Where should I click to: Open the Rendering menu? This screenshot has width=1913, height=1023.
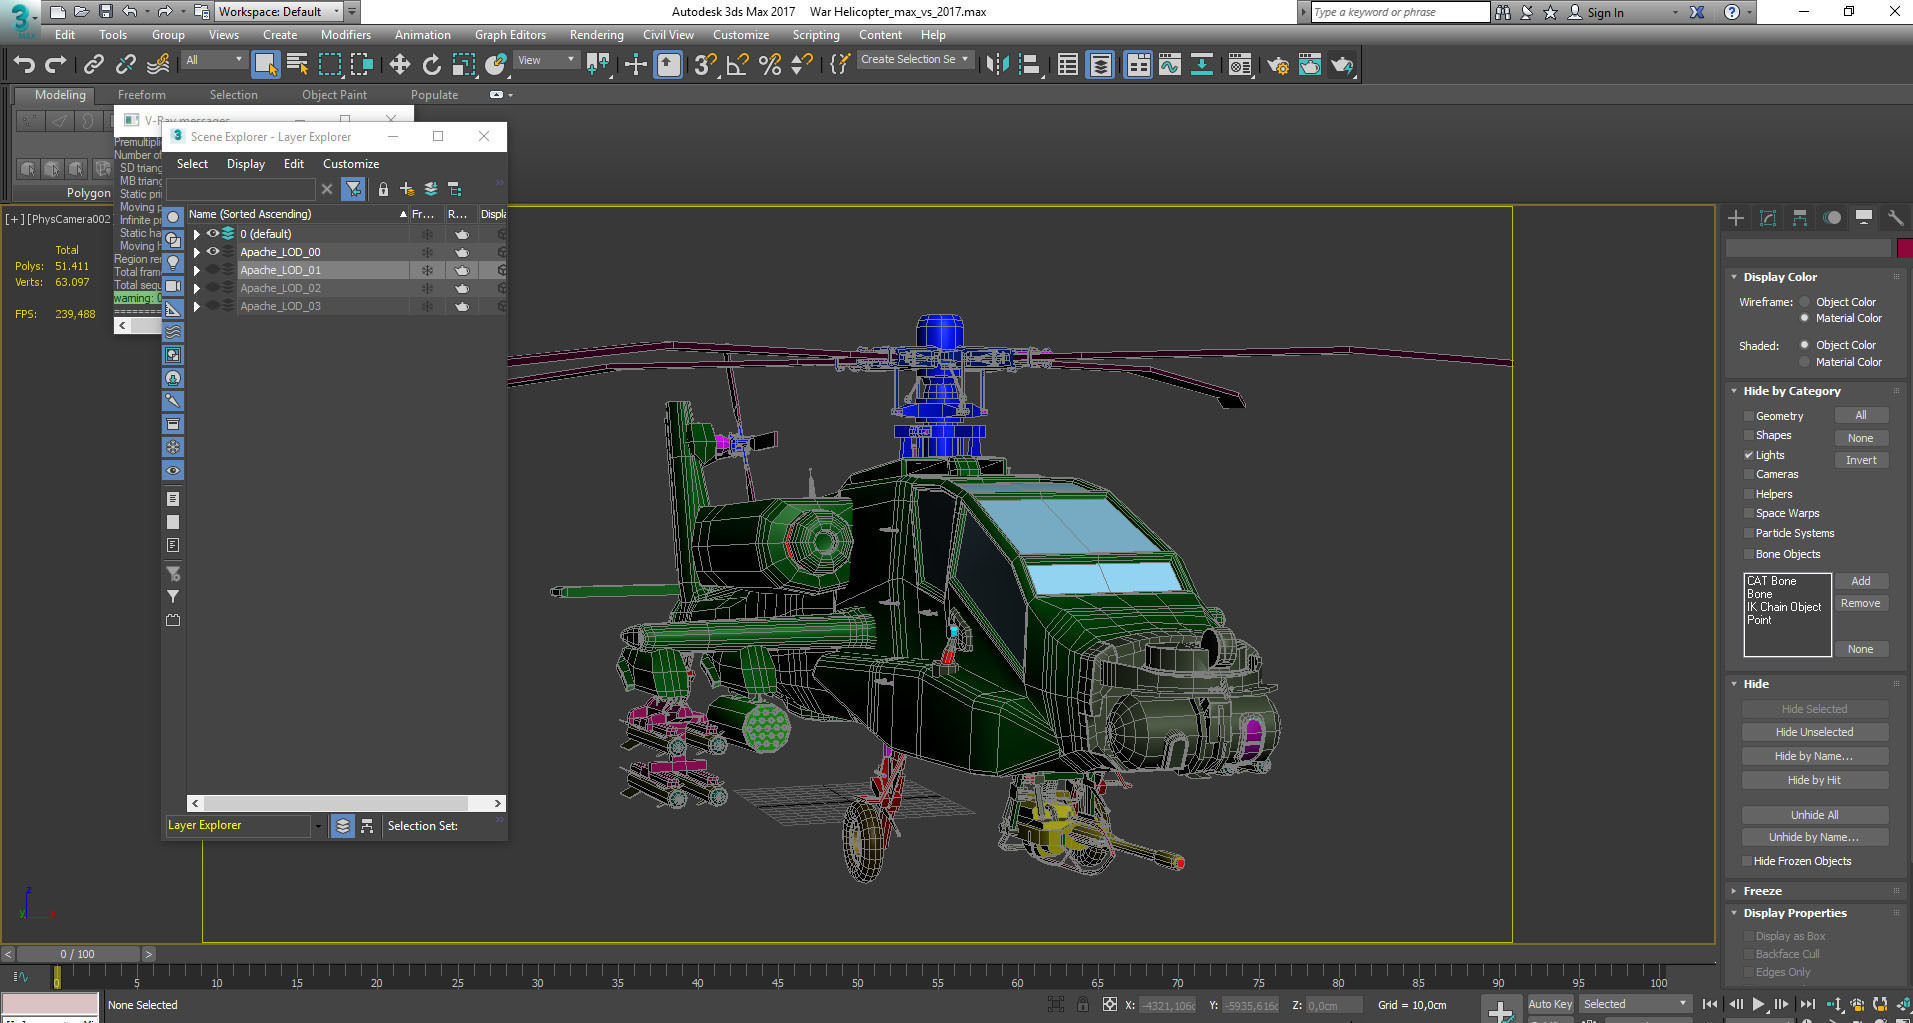pos(596,34)
